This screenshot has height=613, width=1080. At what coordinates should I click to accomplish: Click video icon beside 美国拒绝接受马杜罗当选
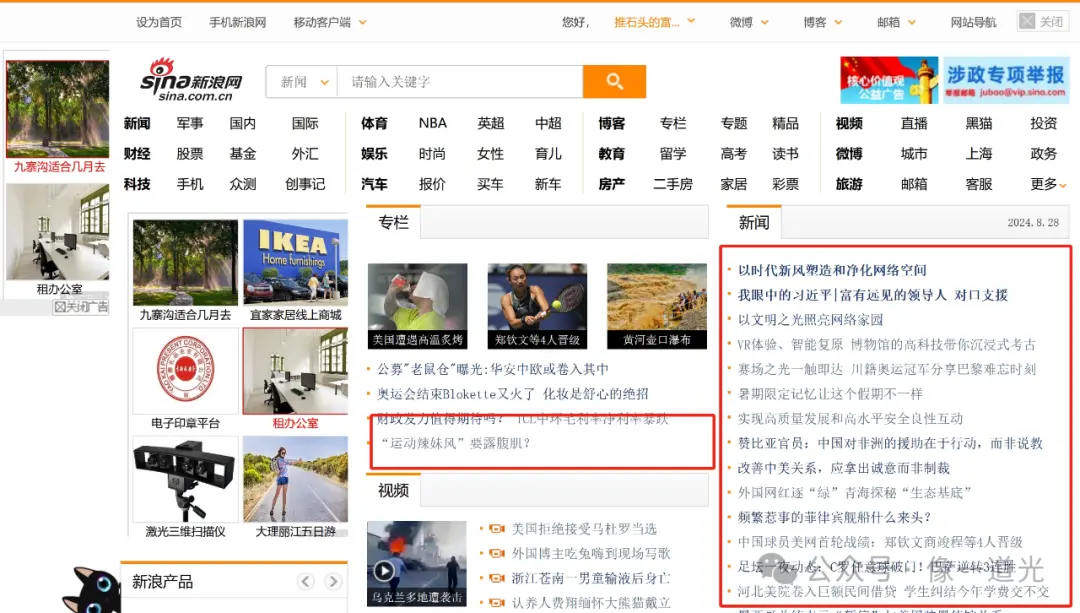click(497, 529)
